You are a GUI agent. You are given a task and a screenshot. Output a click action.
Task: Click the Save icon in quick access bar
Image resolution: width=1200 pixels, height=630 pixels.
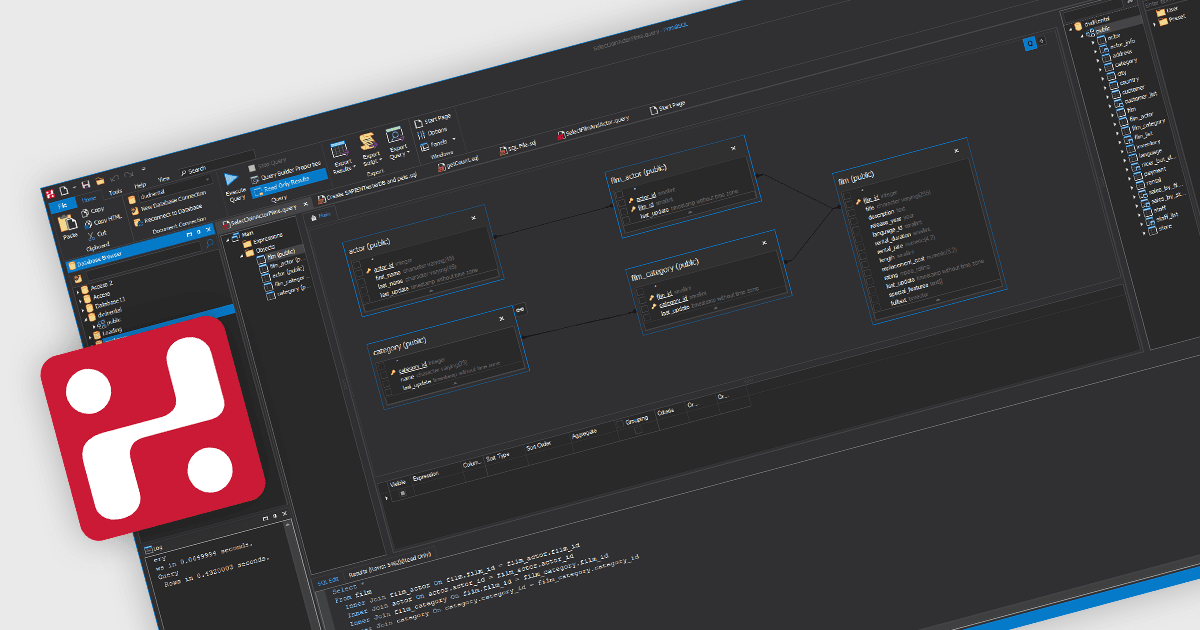click(86, 183)
